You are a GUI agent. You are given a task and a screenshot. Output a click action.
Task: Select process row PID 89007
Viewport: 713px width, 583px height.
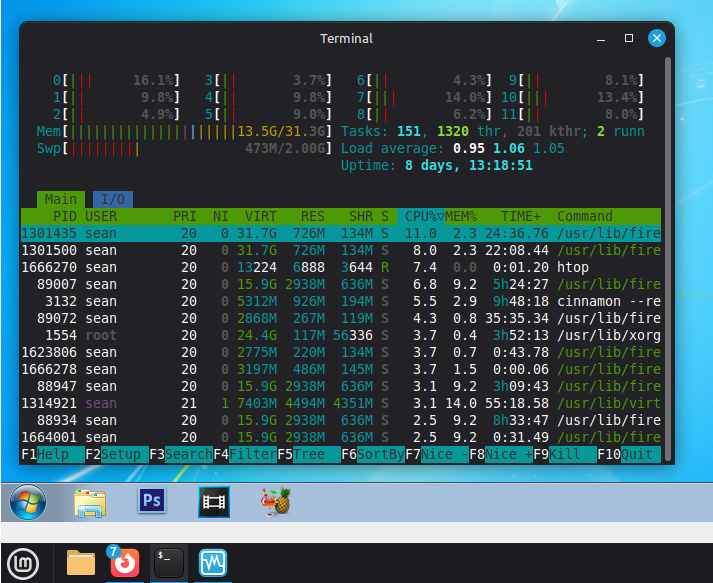[x=341, y=284]
